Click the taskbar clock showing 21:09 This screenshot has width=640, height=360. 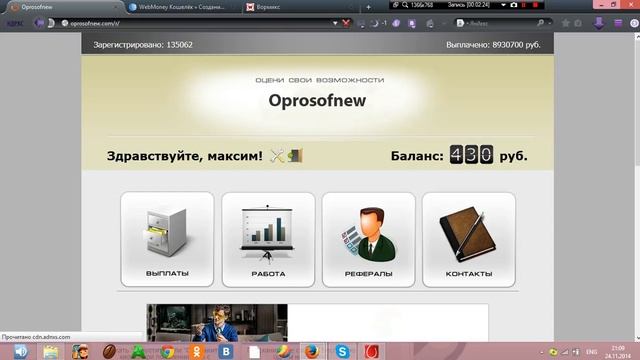pos(618,352)
